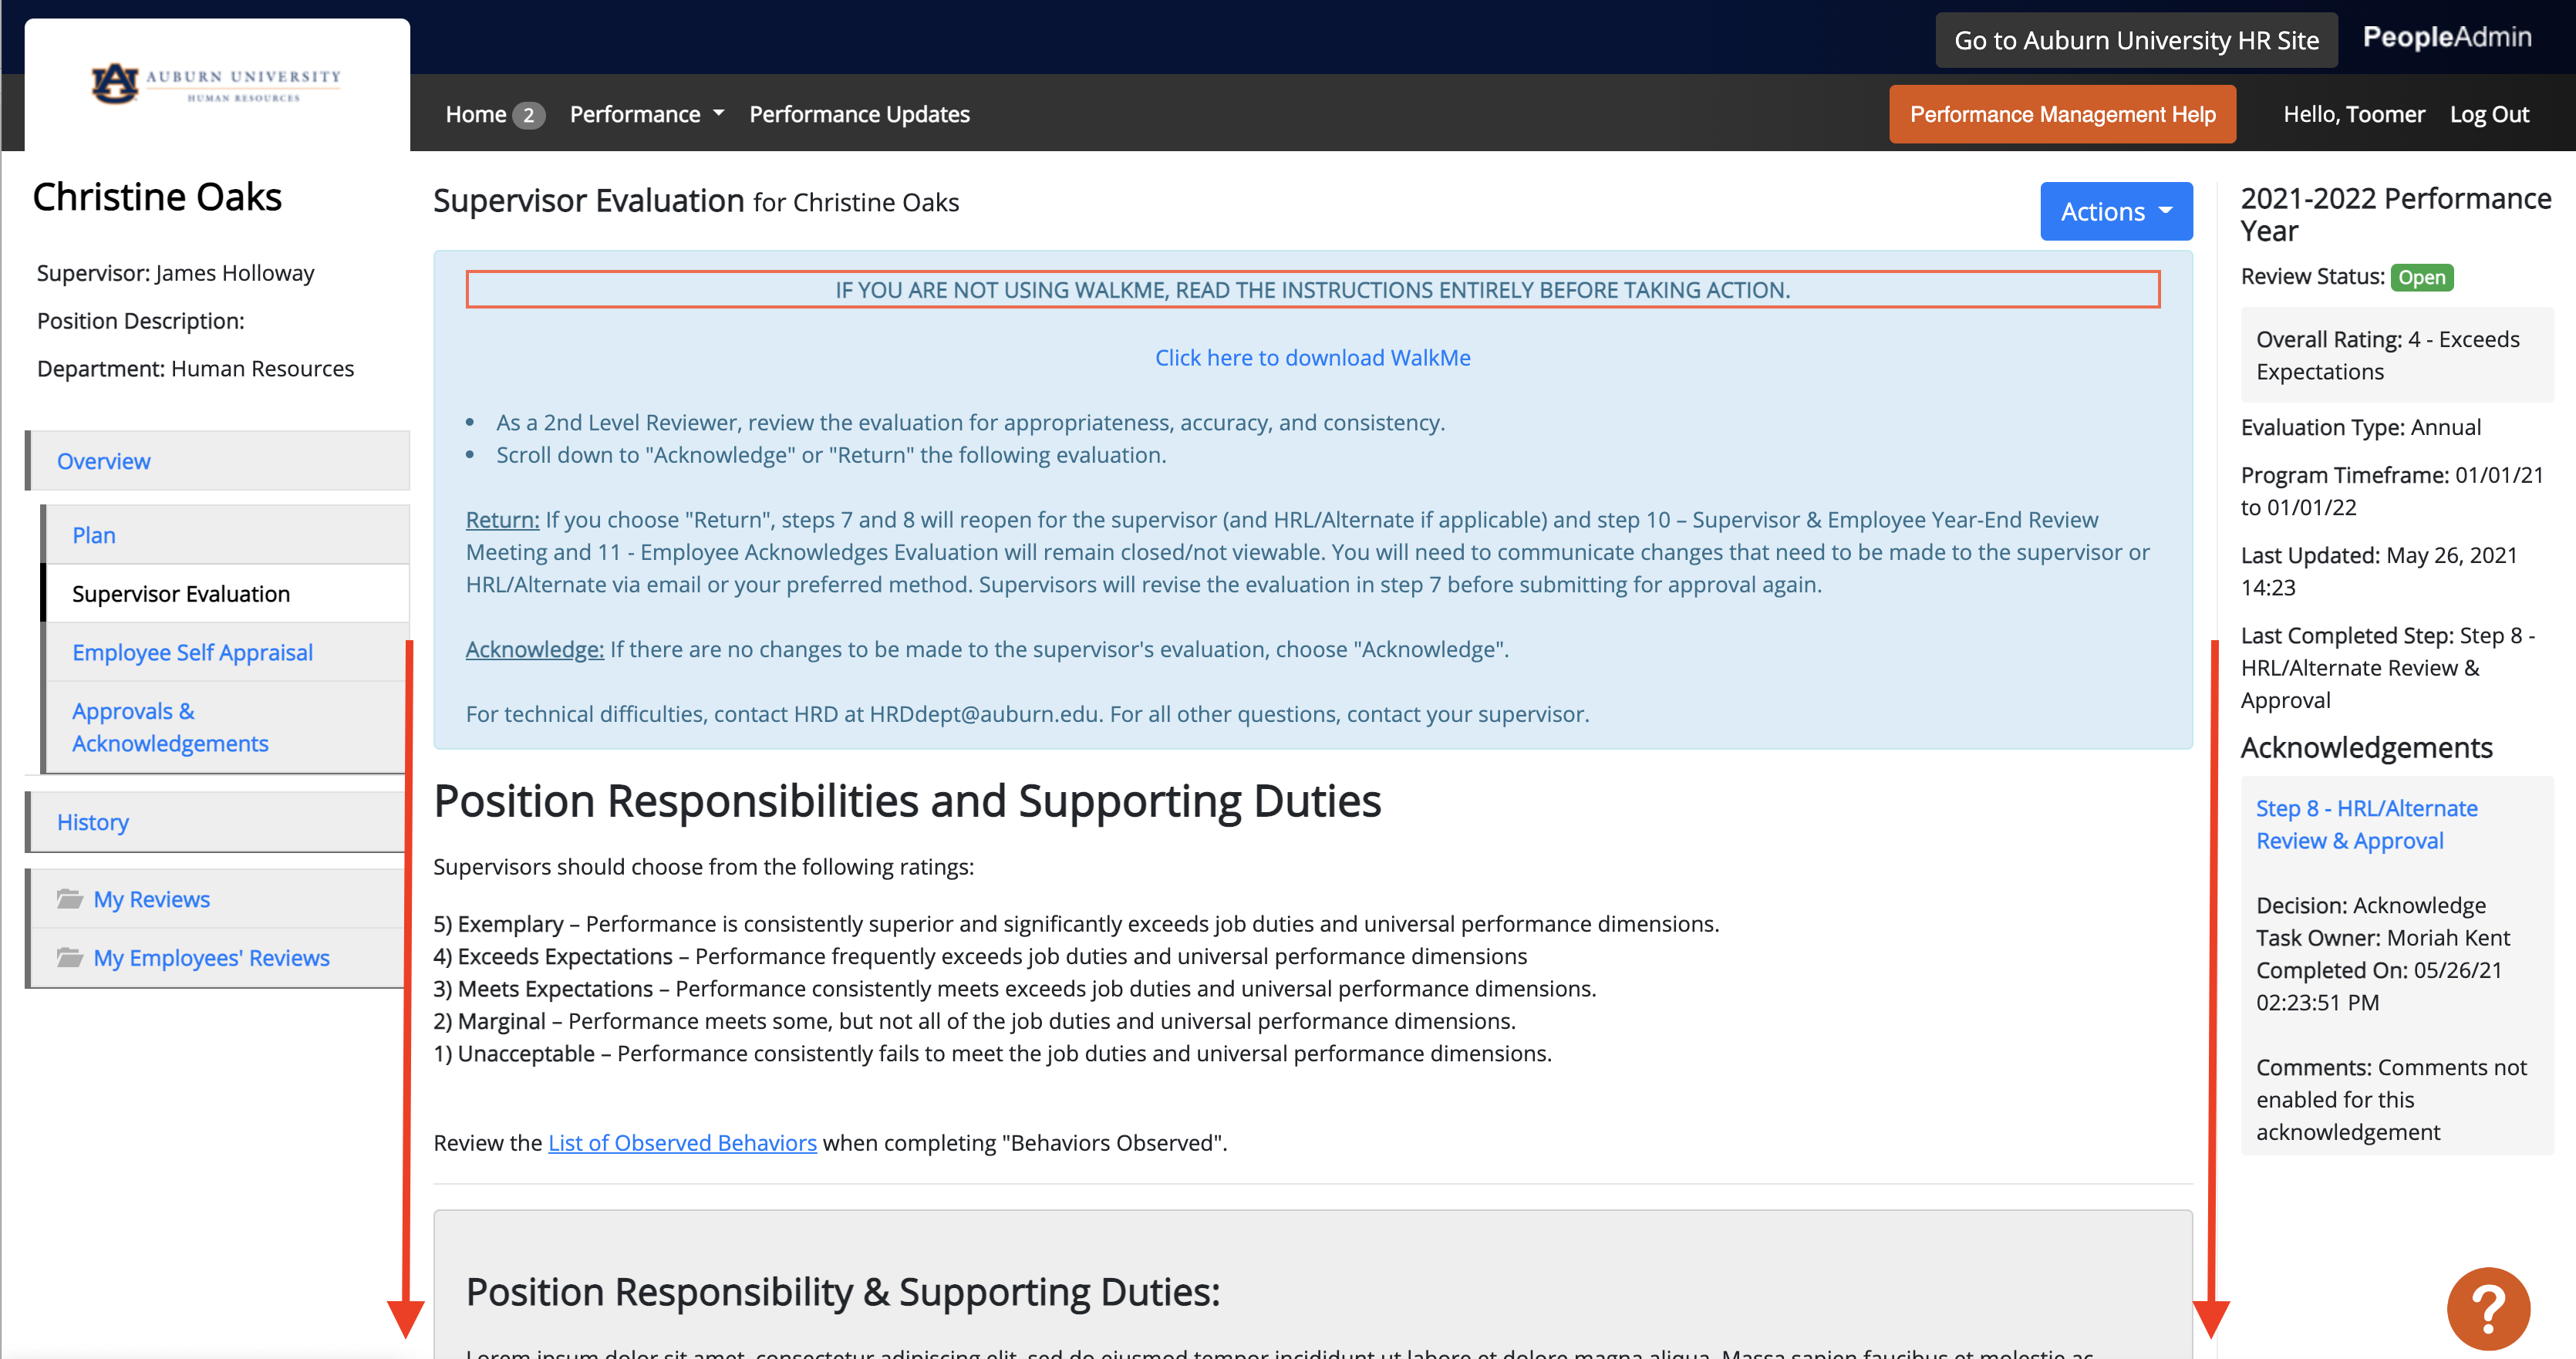Screen dimensions: 2576x1359
Task: Click Supervisor: James Holloway text
Action: (x=175, y=273)
